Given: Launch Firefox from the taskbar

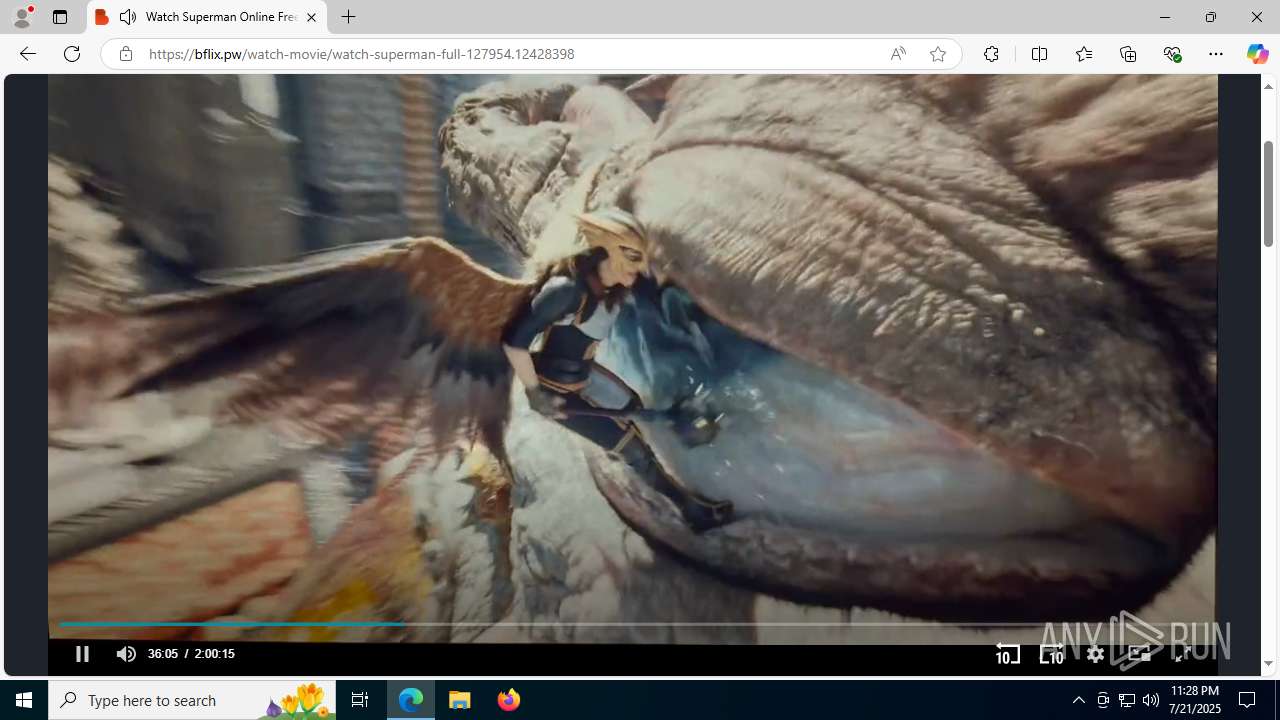Looking at the screenshot, I should [x=508, y=700].
